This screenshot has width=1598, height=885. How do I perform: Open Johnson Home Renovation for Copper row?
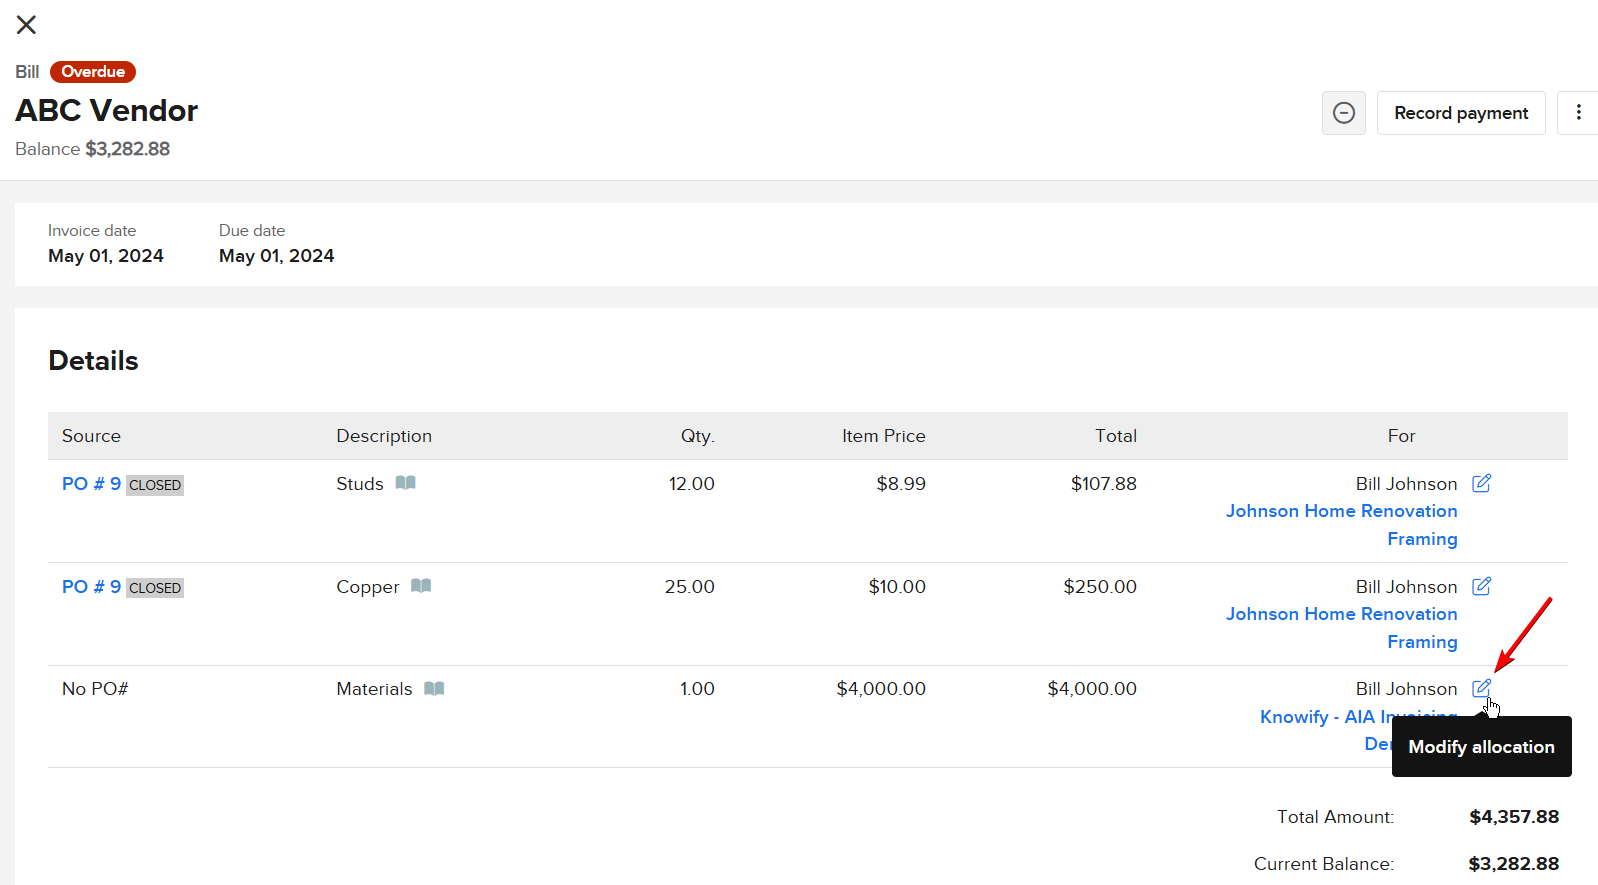click(x=1341, y=614)
